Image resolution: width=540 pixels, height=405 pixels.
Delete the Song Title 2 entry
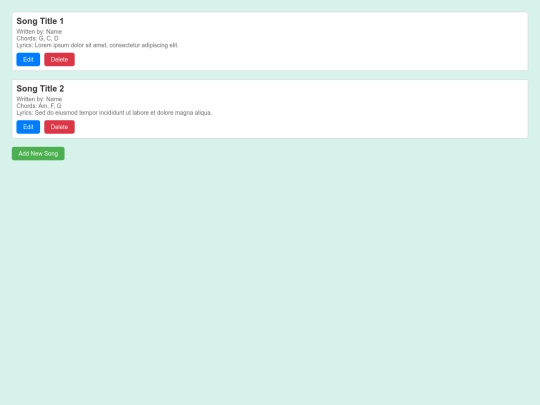click(x=59, y=127)
